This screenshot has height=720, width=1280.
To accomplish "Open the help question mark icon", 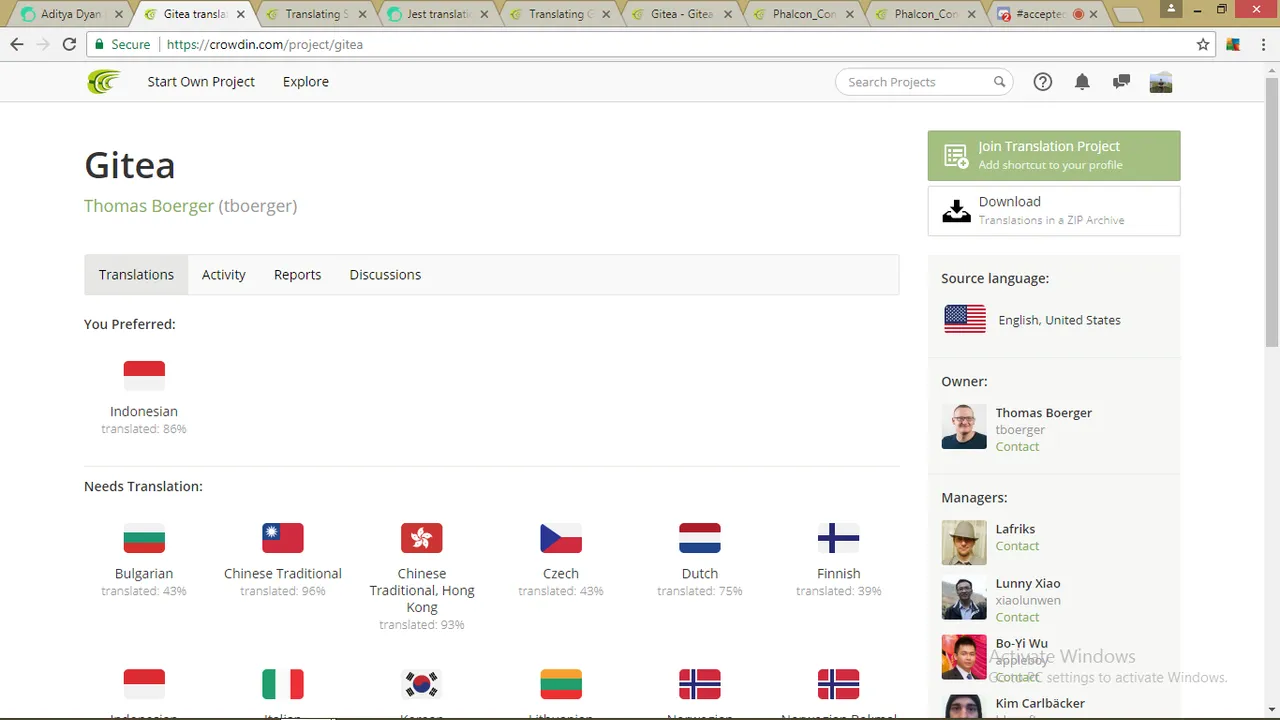I will [1043, 82].
